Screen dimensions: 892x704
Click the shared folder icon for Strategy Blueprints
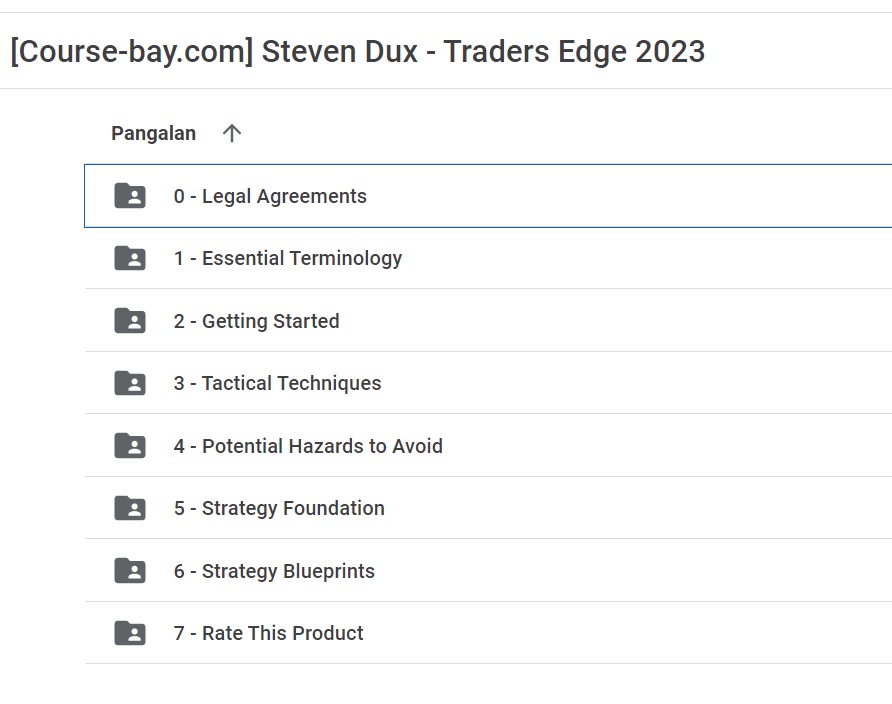click(x=130, y=570)
